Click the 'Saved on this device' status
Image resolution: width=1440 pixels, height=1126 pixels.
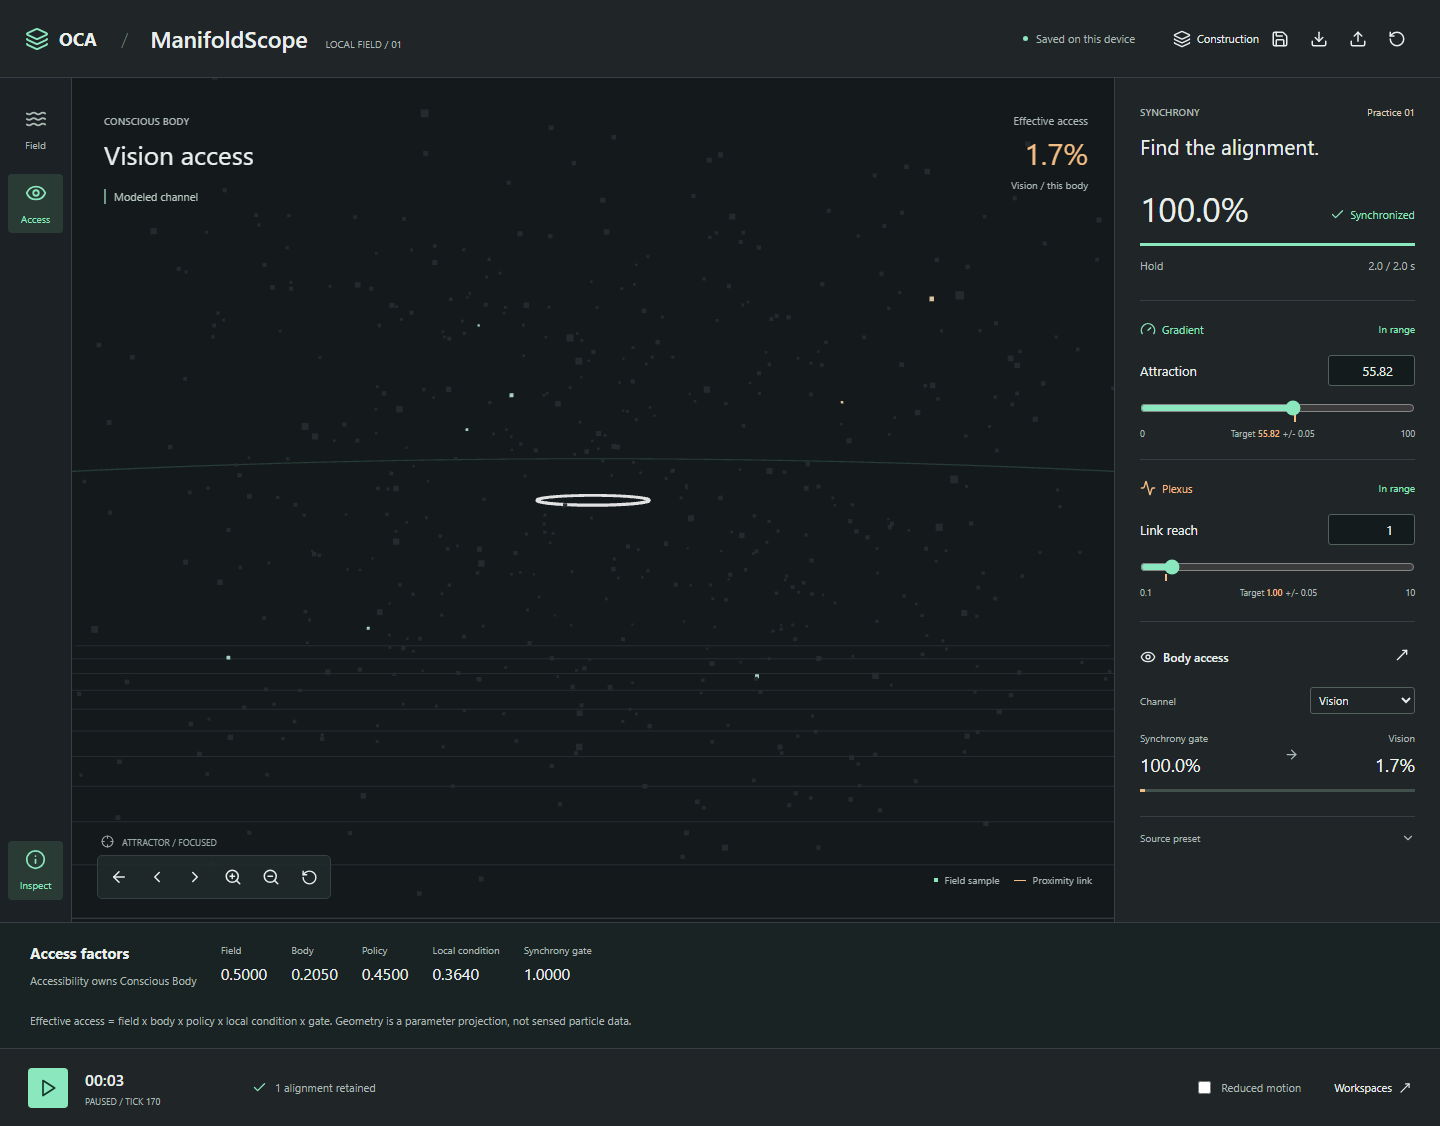click(x=1085, y=39)
